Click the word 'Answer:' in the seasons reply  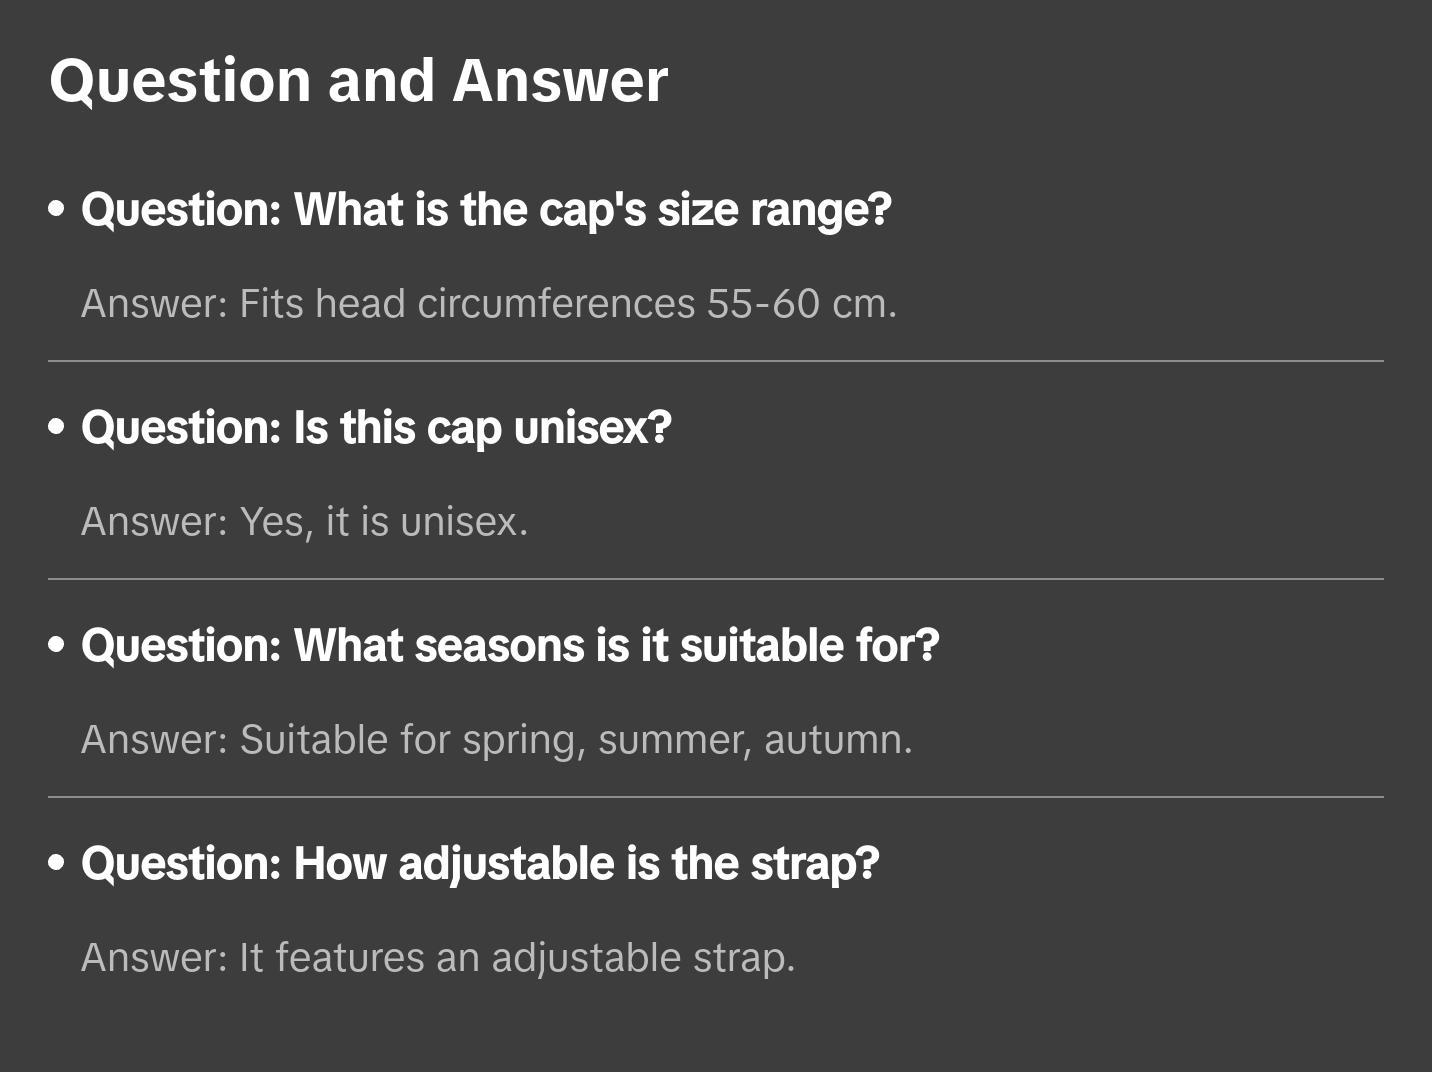tap(155, 740)
